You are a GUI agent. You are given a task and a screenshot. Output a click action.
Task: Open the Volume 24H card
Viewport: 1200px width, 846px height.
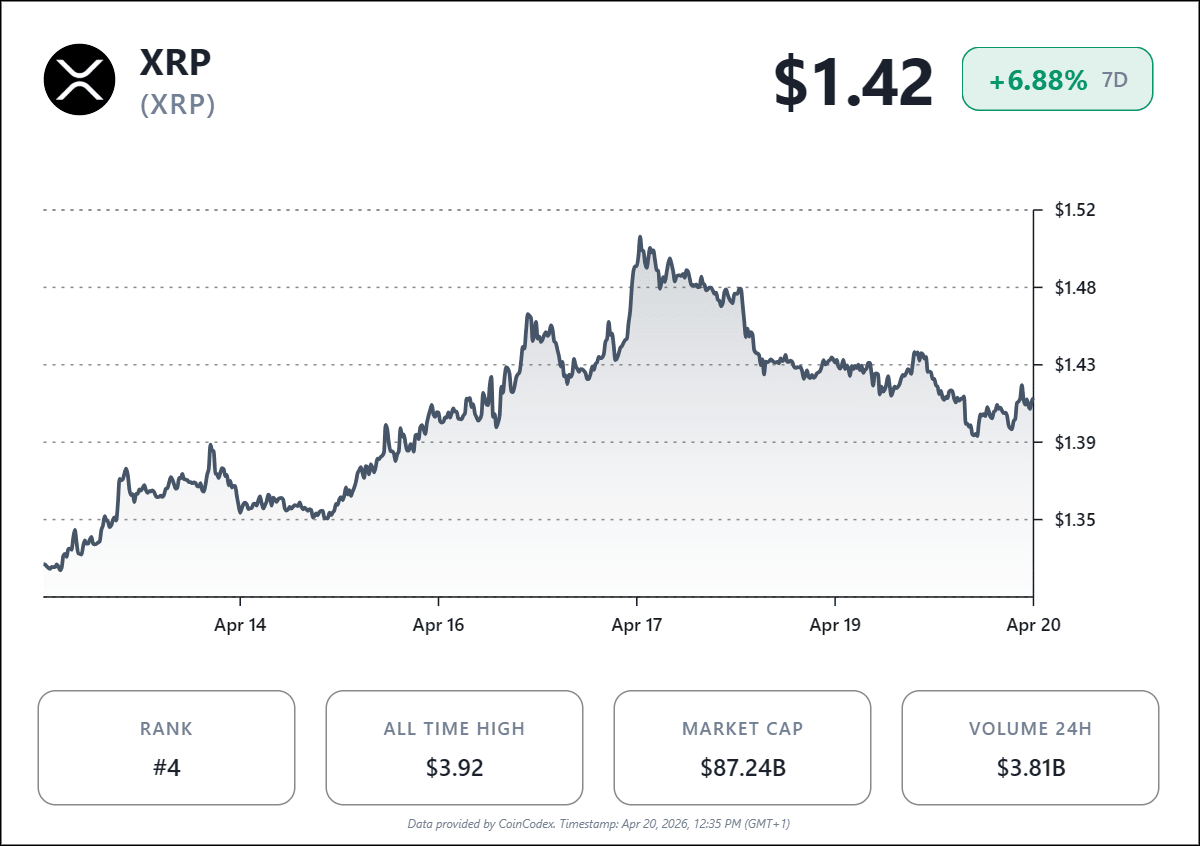point(1030,747)
